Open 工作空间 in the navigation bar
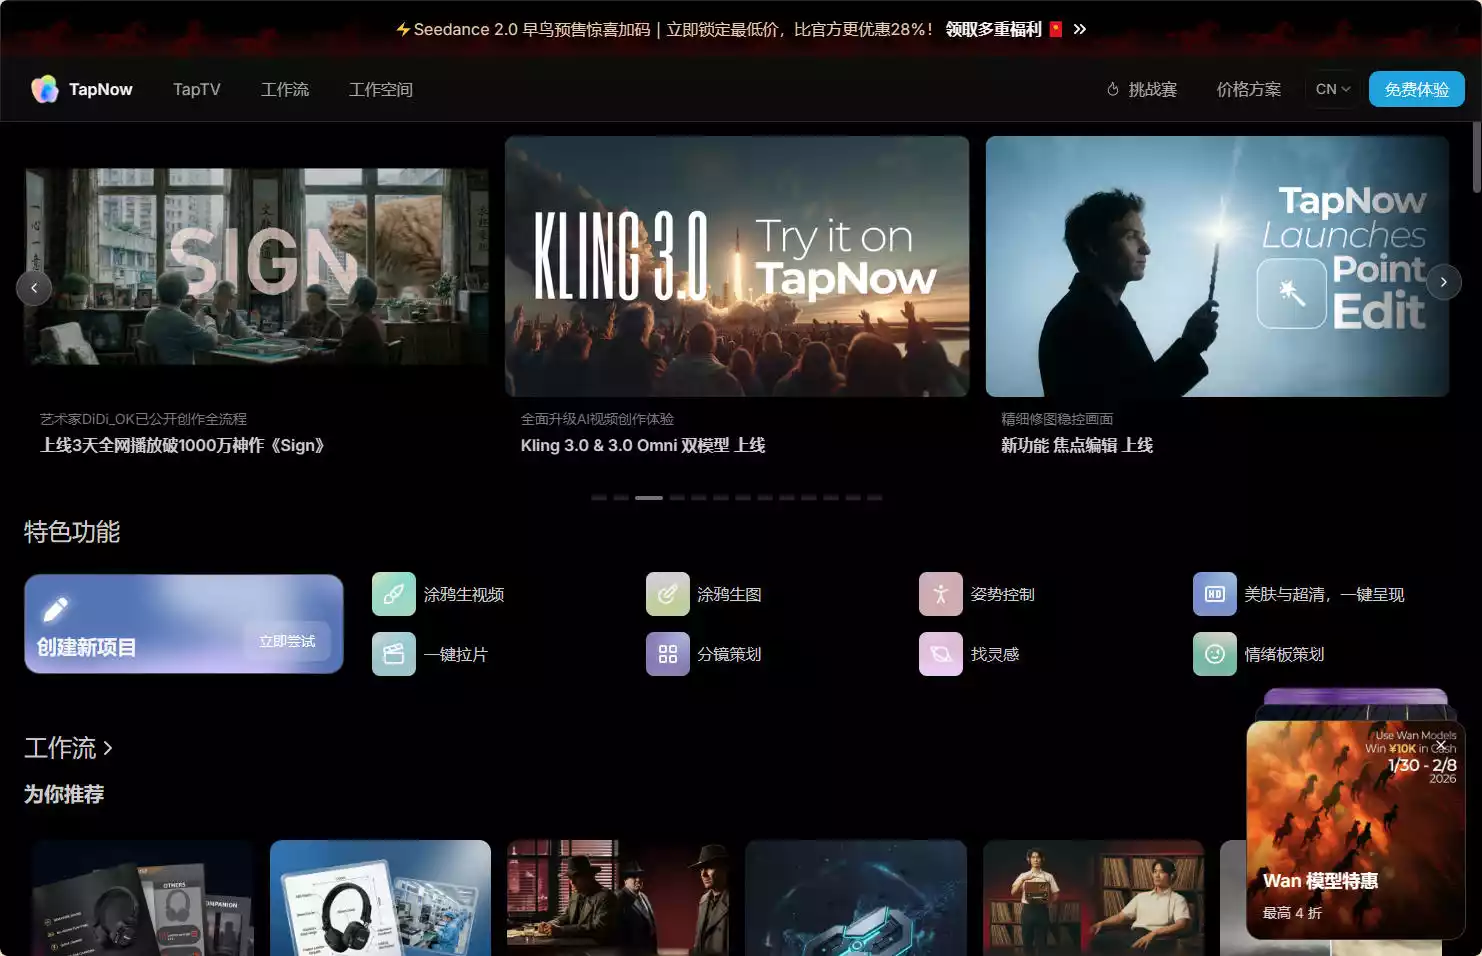1482x956 pixels. 381,89
